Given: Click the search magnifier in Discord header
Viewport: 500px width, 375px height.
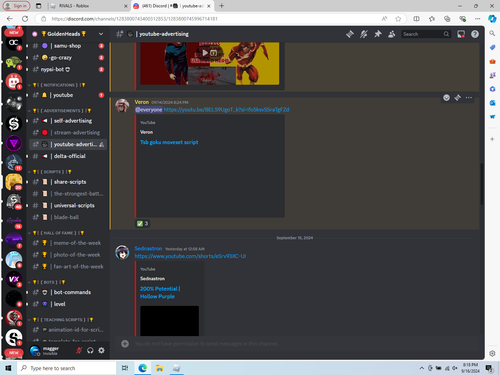Looking at the screenshot, I should (x=446, y=34).
